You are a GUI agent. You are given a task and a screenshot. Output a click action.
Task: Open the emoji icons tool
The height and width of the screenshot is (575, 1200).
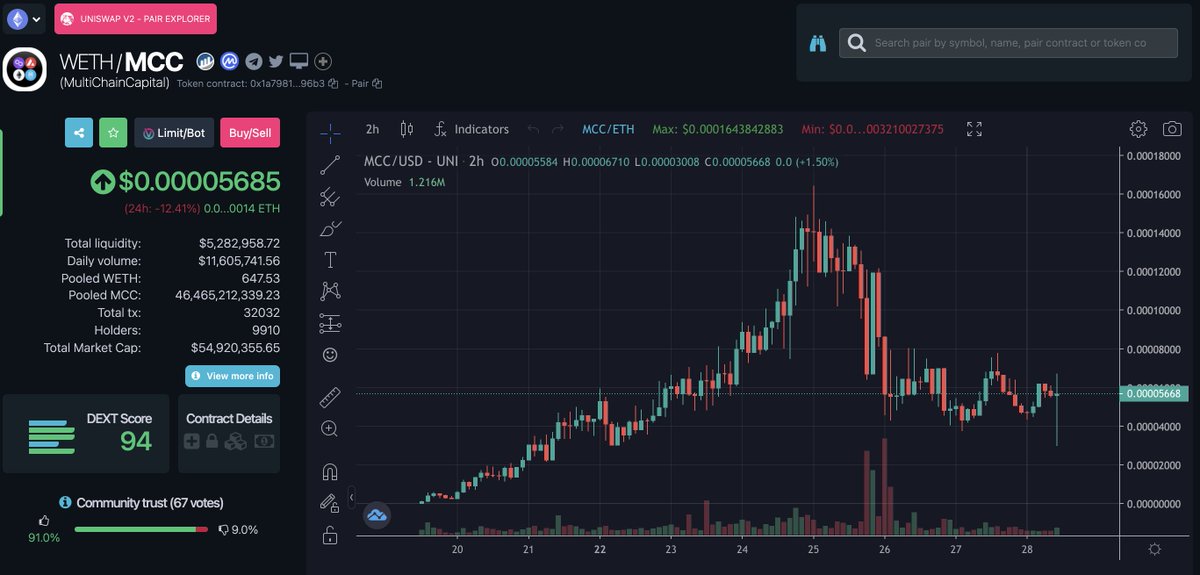[330, 355]
